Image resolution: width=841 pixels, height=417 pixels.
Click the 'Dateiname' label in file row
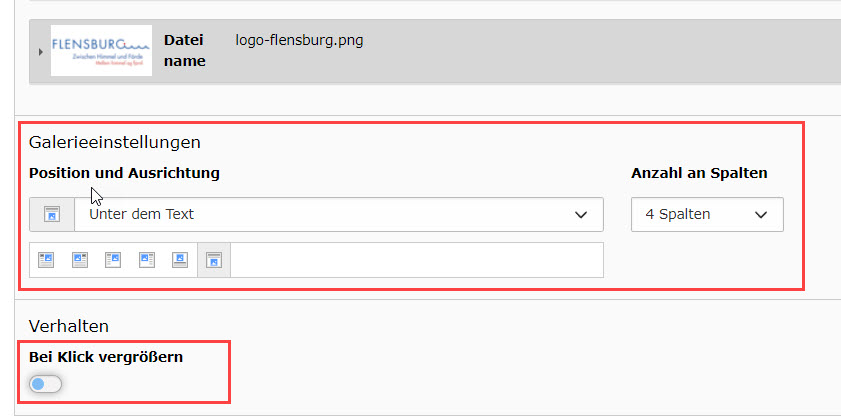(x=184, y=51)
